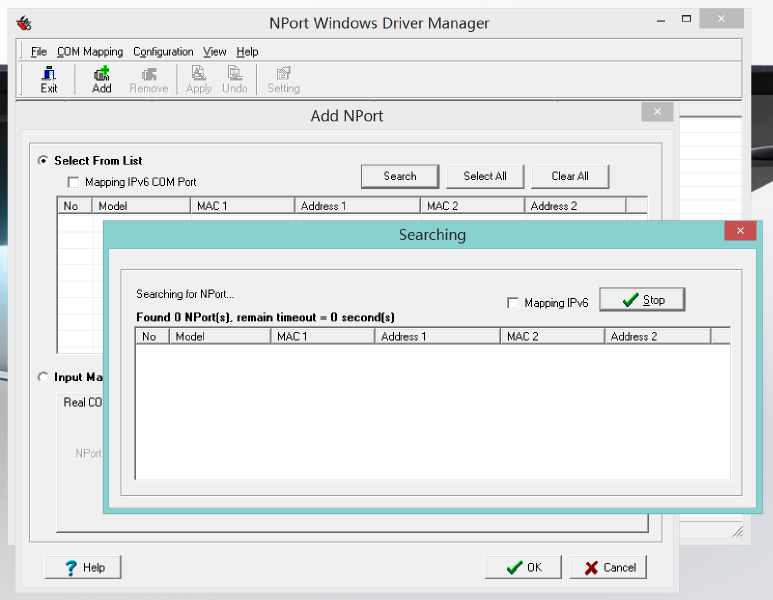Click the Add NPort toolbar icon

[x=102, y=80]
